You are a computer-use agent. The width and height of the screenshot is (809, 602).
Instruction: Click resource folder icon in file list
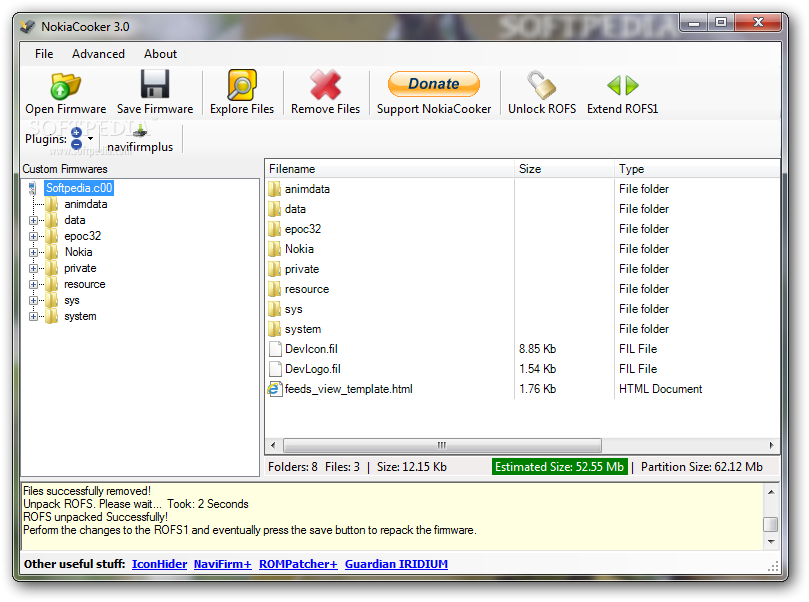click(x=274, y=289)
